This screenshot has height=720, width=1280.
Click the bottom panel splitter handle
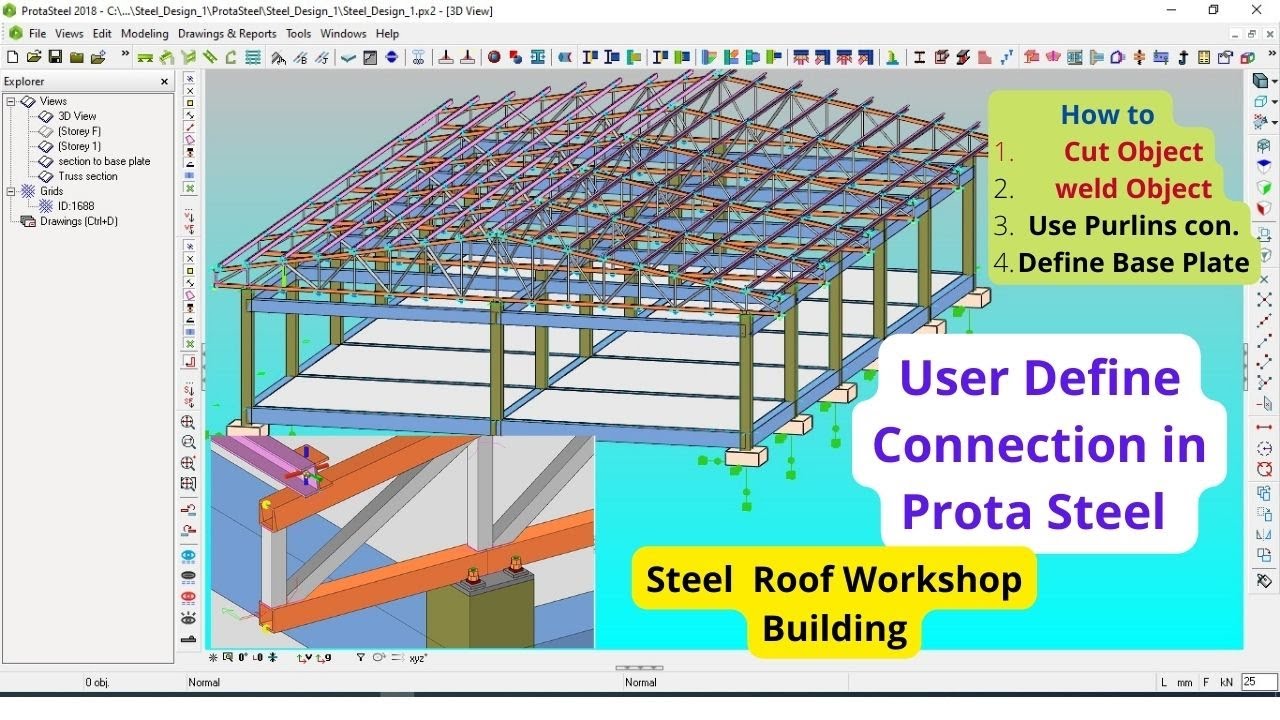[x=640, y=667]
